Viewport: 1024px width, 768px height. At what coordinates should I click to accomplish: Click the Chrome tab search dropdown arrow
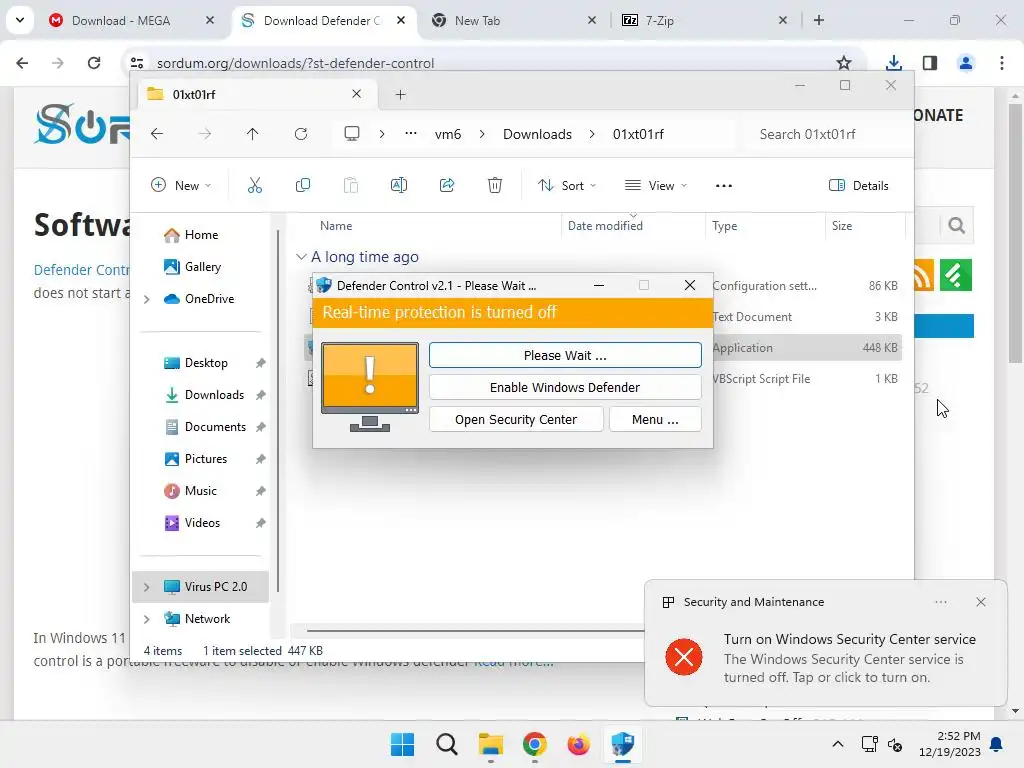(x=20, y=20)
